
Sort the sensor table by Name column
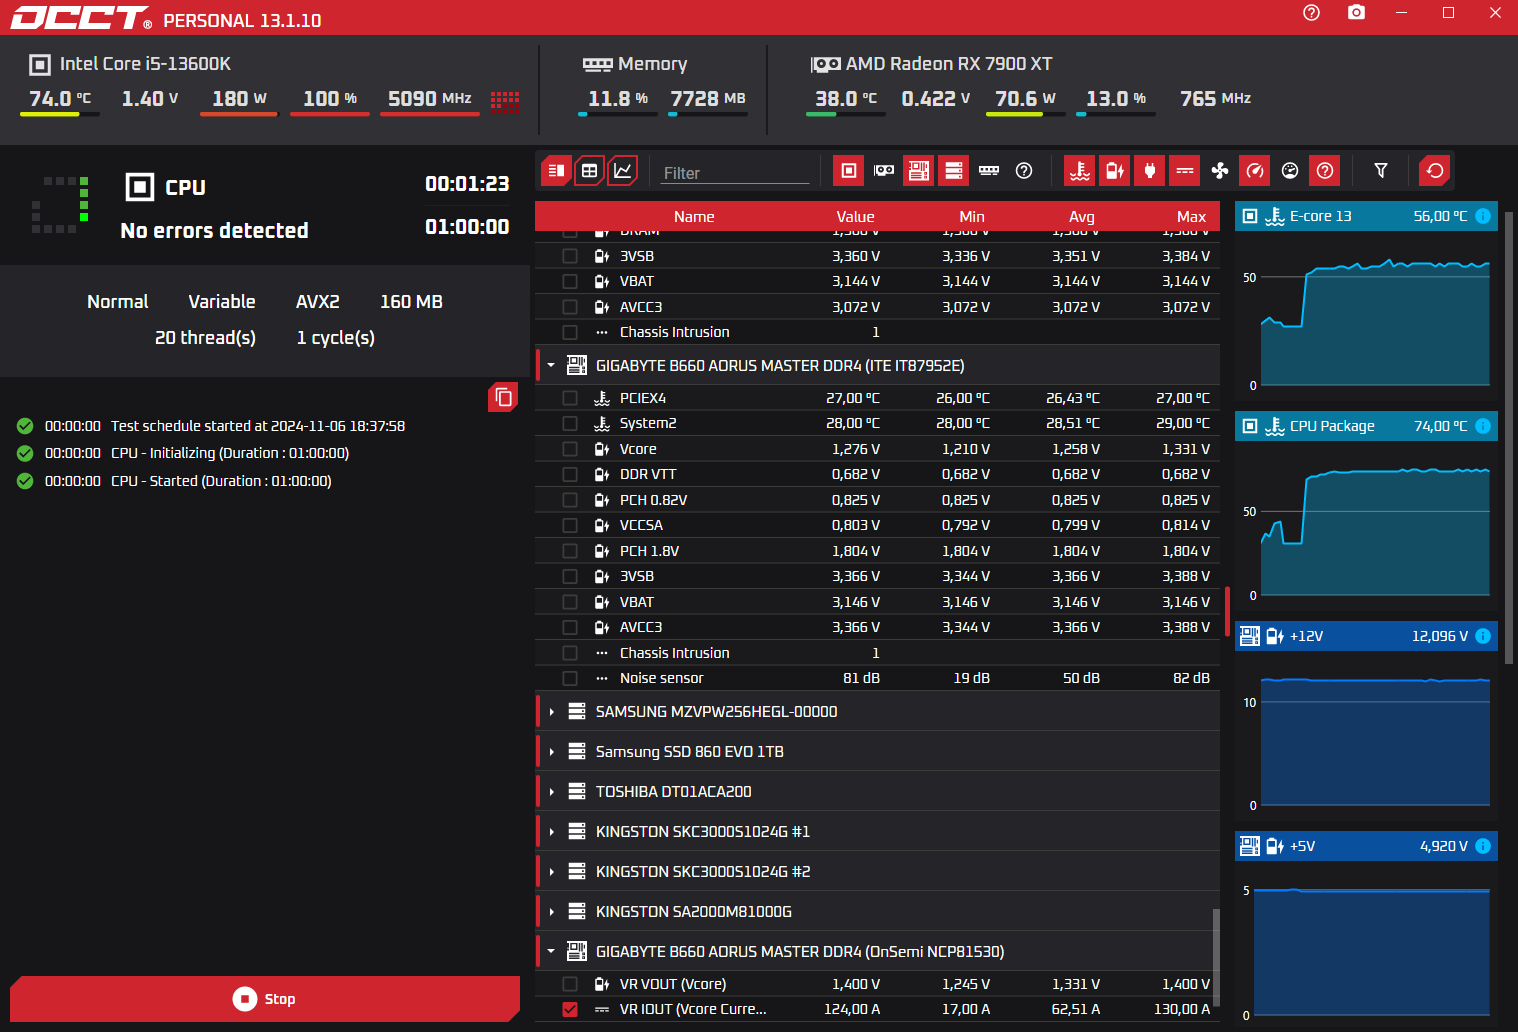pos(694,217)
